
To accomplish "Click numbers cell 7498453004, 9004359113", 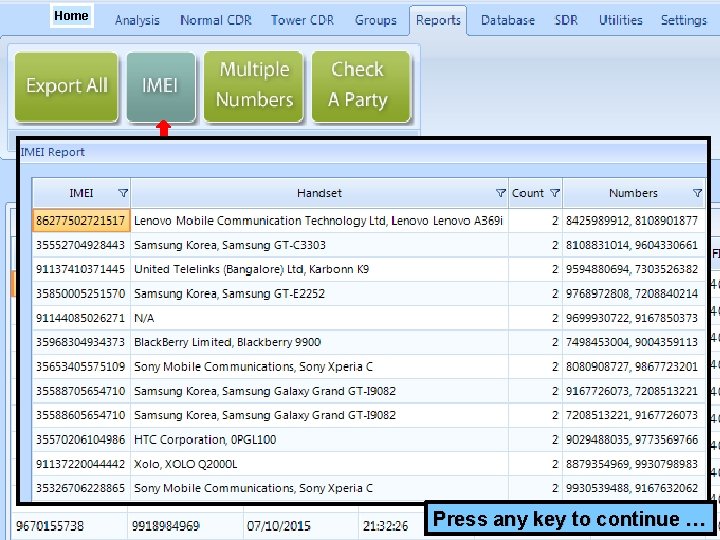I will (634, 342).
